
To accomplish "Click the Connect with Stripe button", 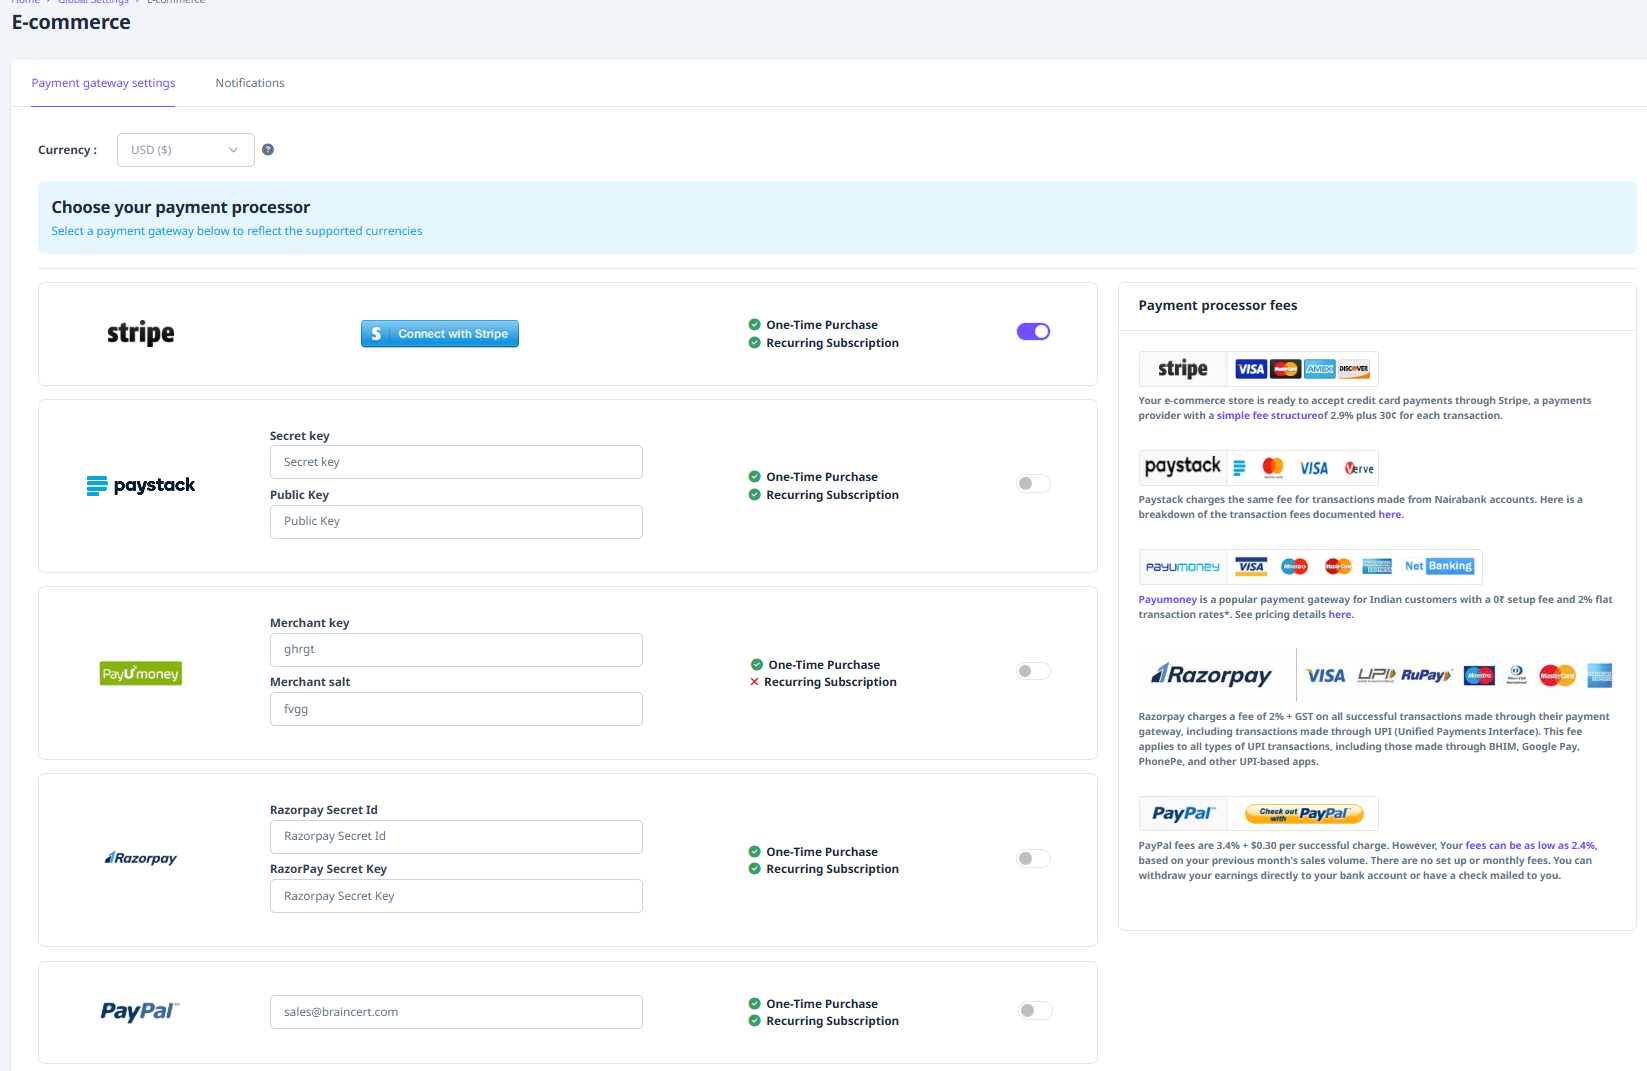I will [x=439, y=333].
